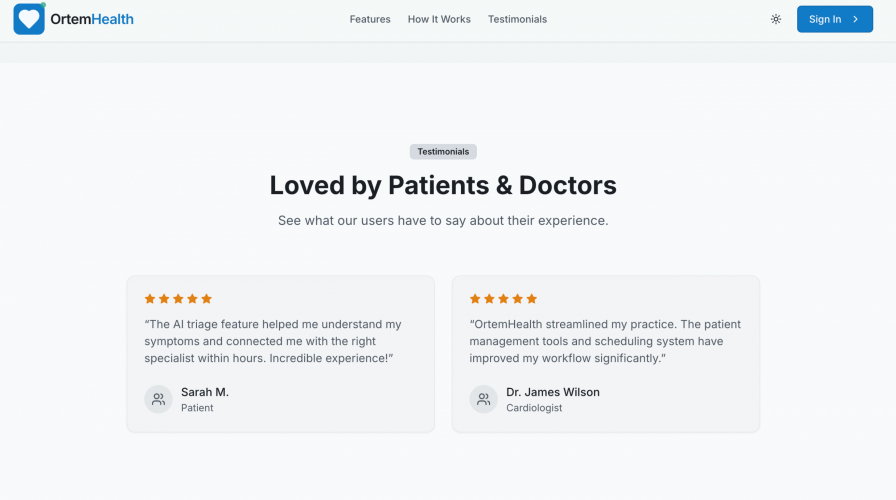
Task: Click the Dr. James Wilson reviewer name
Action: [553, 392]
